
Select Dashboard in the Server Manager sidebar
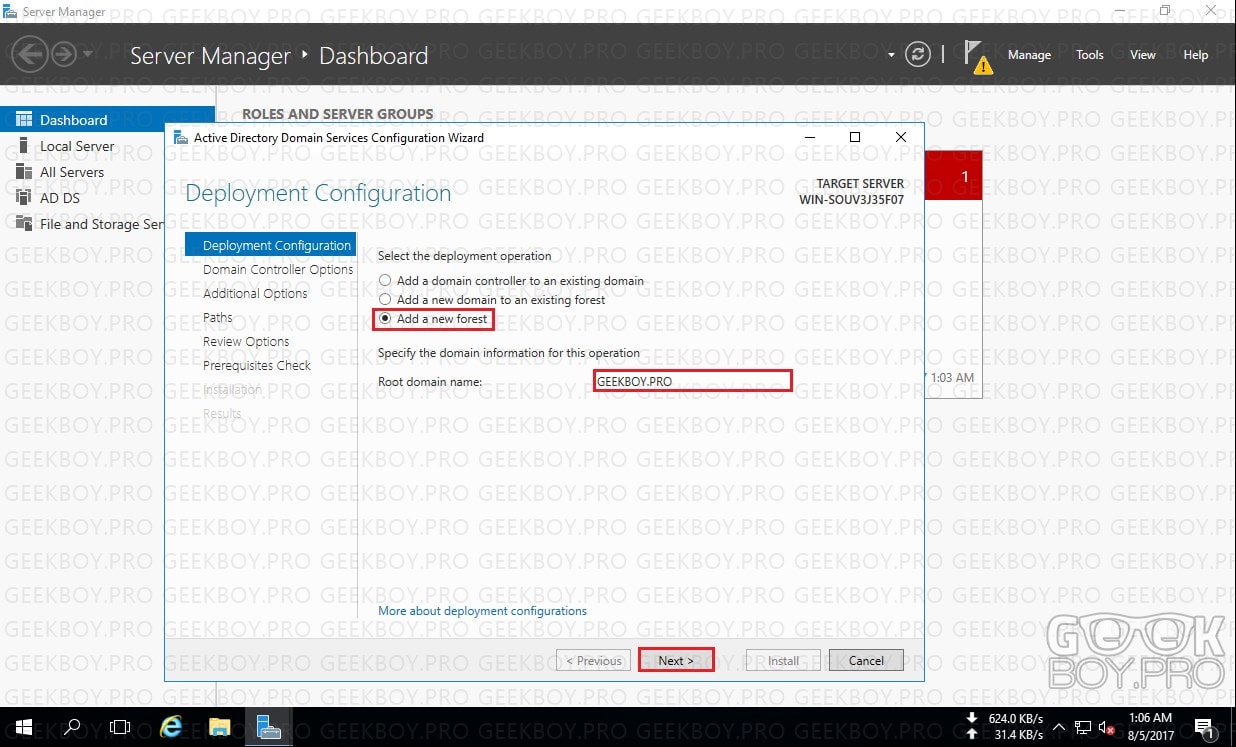(107, 120)
